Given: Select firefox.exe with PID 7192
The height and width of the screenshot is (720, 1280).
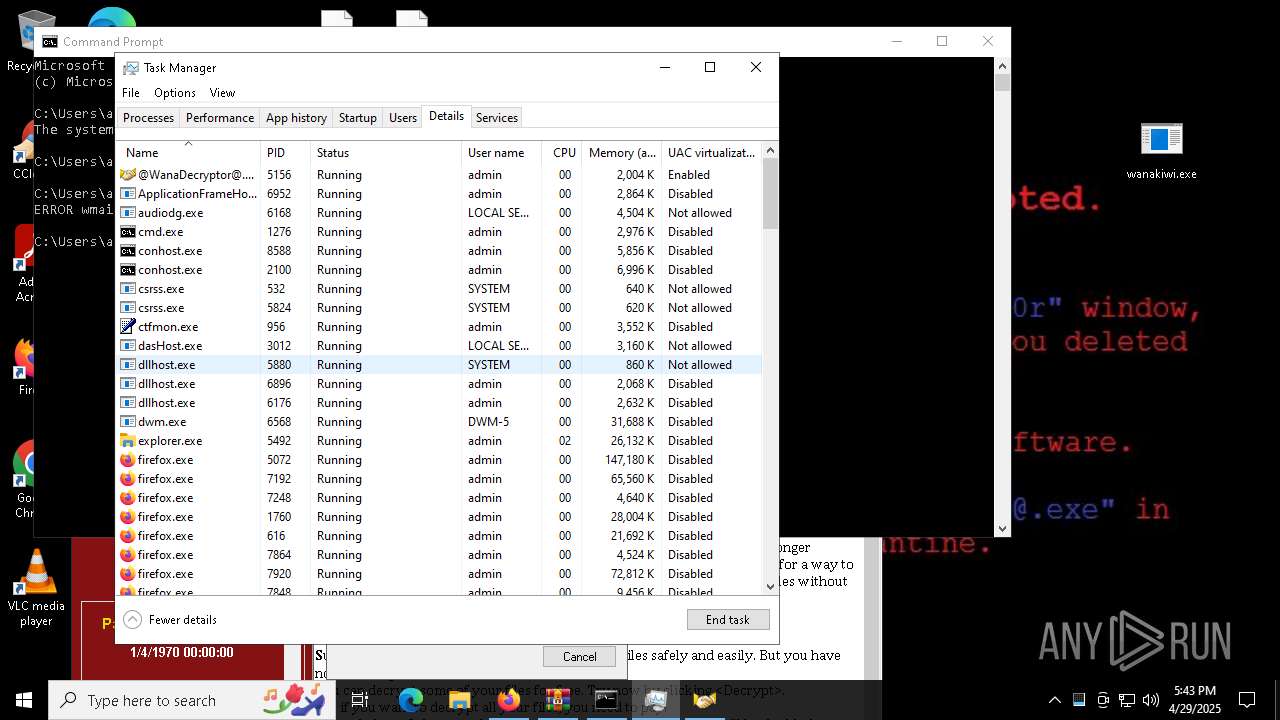Looking at the screenshot, I should pyautogui.click(x=439, y=479).
